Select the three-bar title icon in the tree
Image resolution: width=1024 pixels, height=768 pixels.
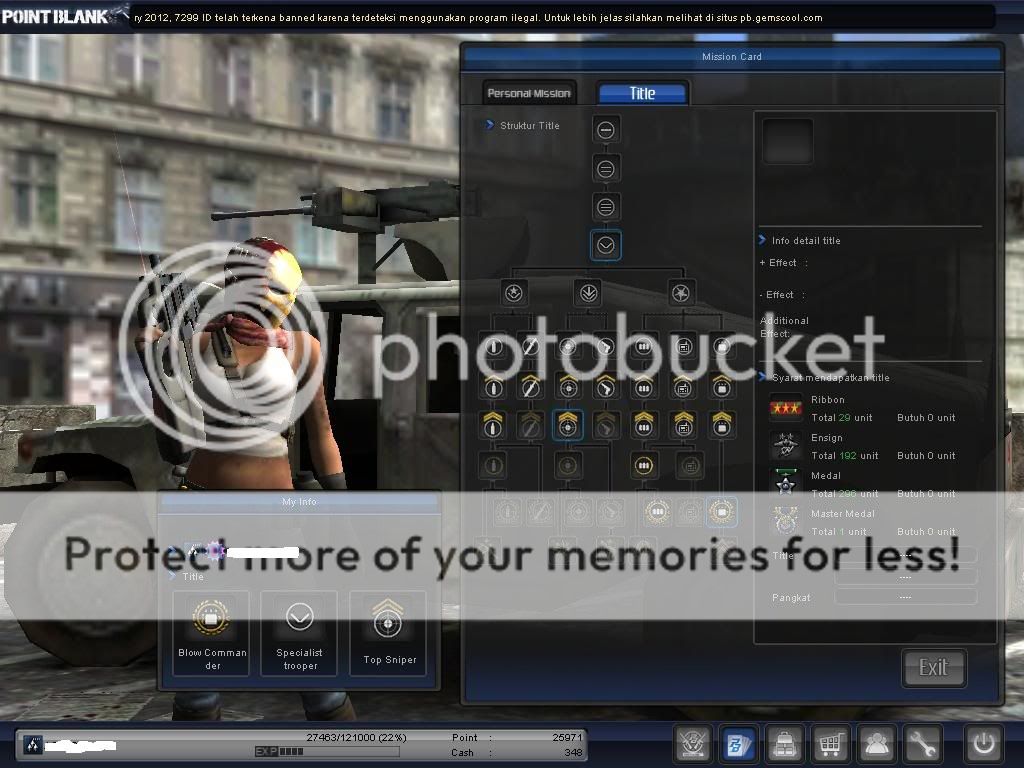(x=605, y=208)
